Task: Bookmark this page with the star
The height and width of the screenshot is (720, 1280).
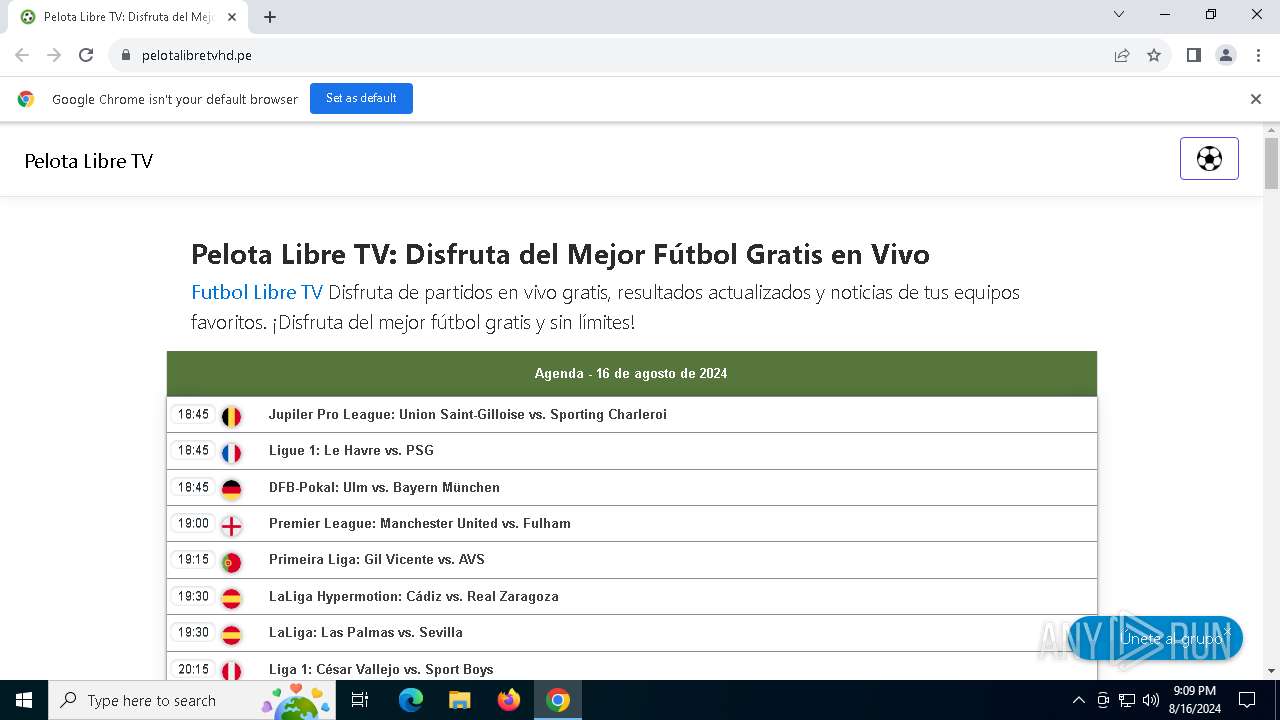Action: (x=1154, y=55)
